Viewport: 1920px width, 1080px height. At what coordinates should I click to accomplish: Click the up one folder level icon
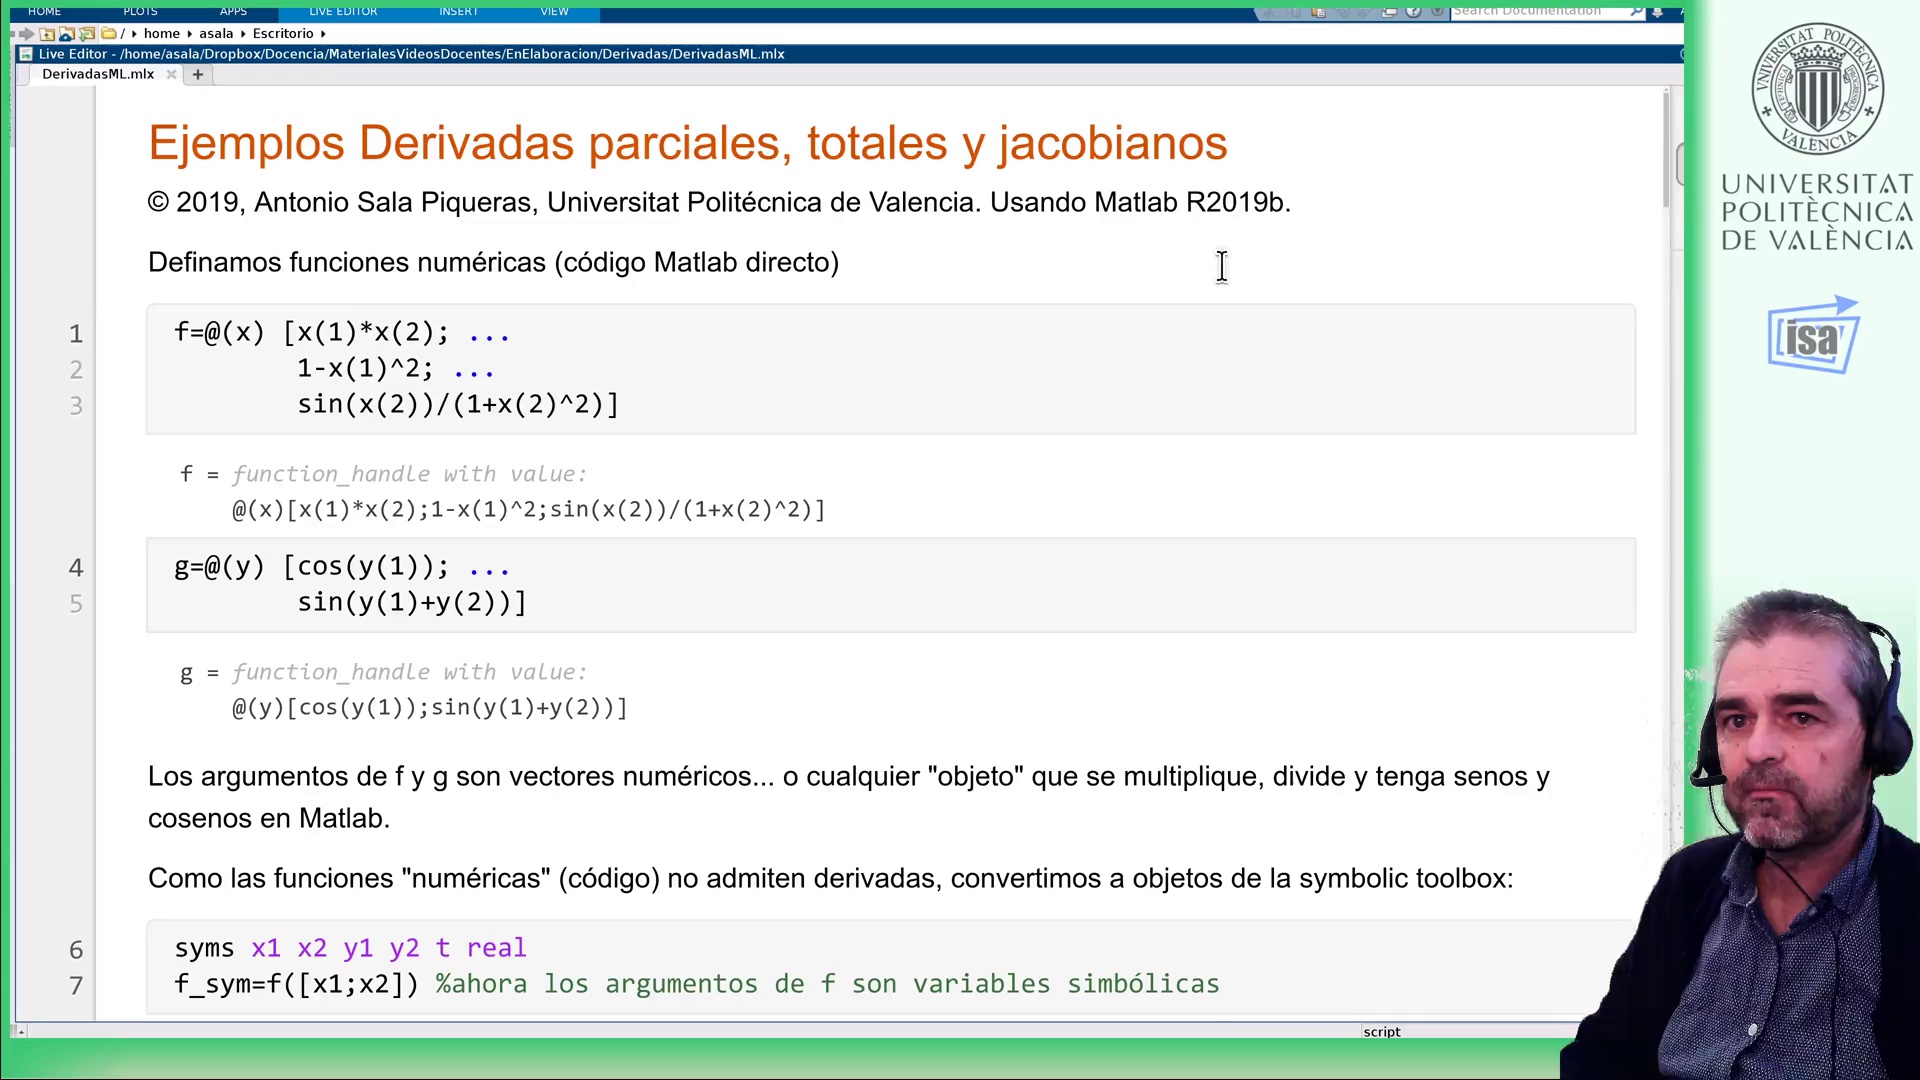pos(47,34)
